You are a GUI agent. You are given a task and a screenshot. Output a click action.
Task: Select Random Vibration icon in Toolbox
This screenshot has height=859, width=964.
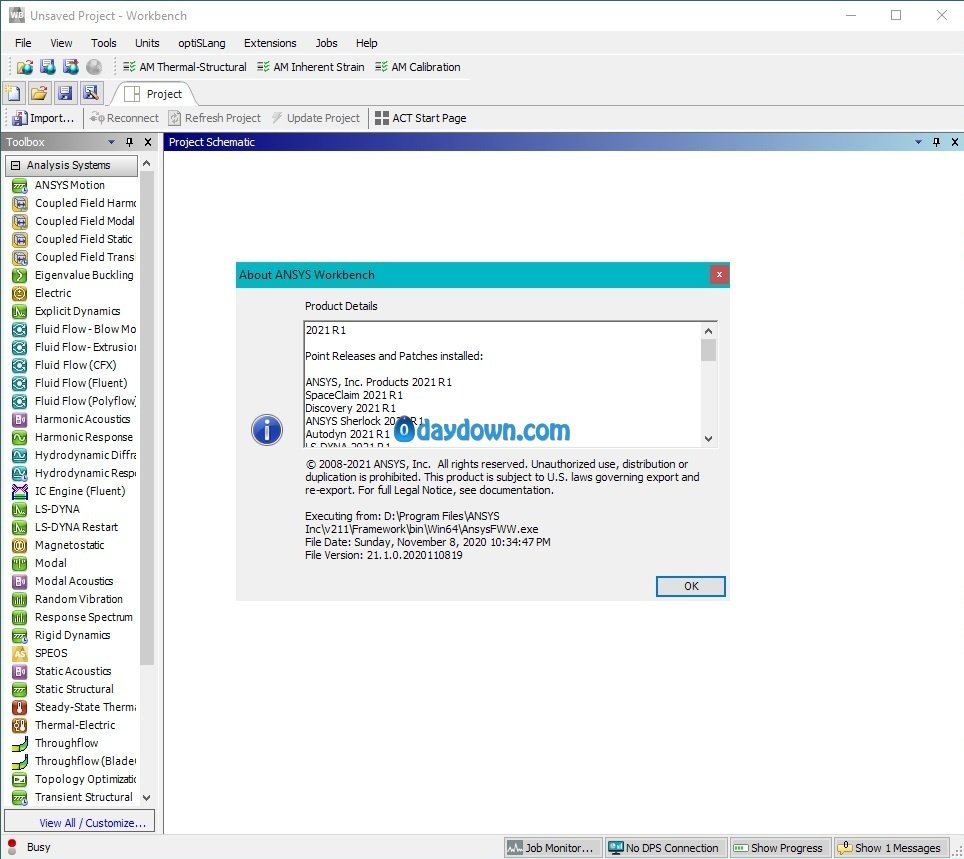click(x=20, y=599)
